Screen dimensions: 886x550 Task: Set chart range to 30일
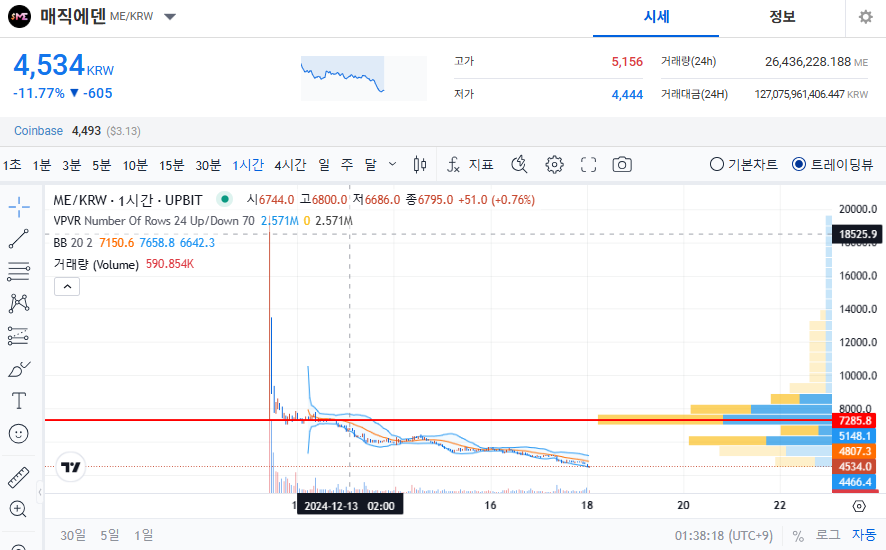click(x=73, y=535)
